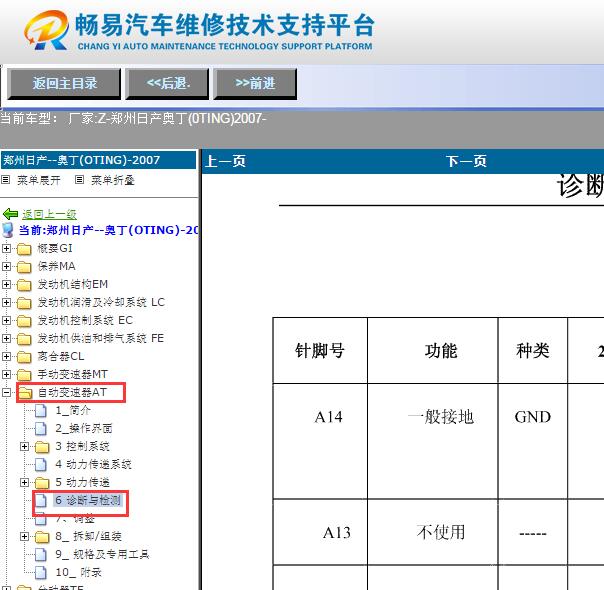This screenshot has height=590, width=604.
Task: Click the folder icon for 5 动力传递
Action: [42, 483]
